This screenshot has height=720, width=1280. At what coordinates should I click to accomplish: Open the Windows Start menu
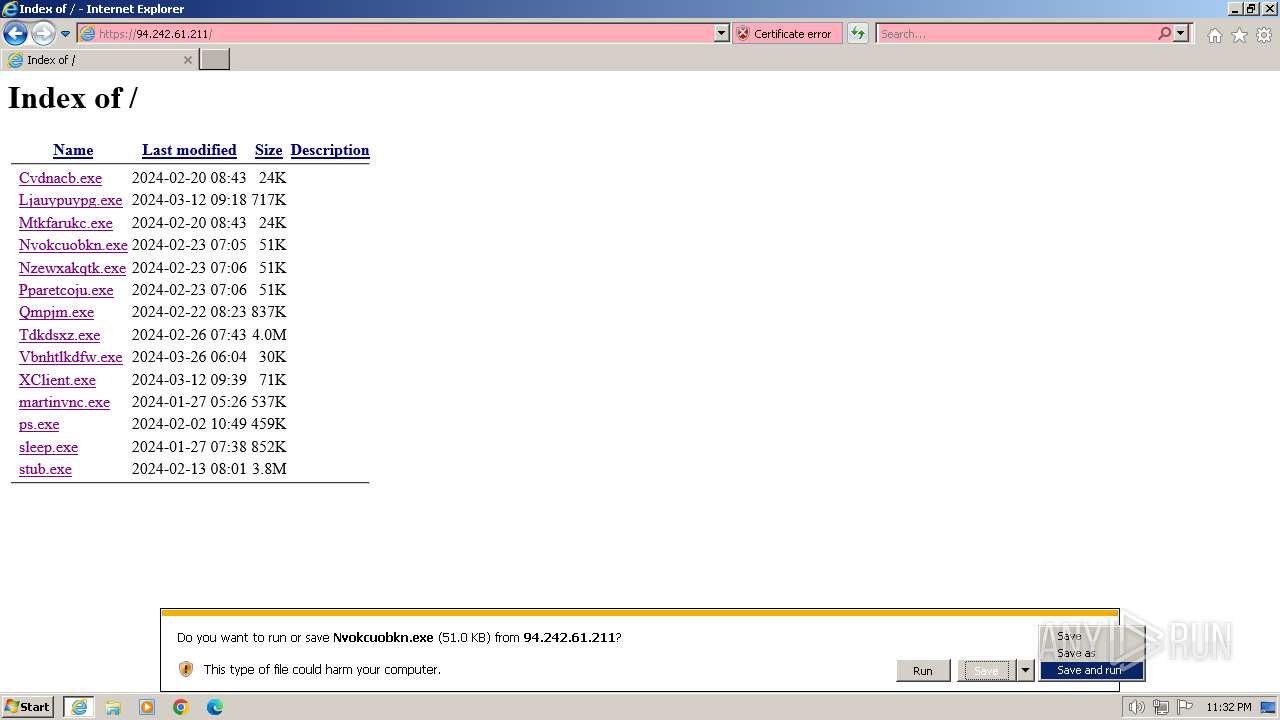click(28, 707)
